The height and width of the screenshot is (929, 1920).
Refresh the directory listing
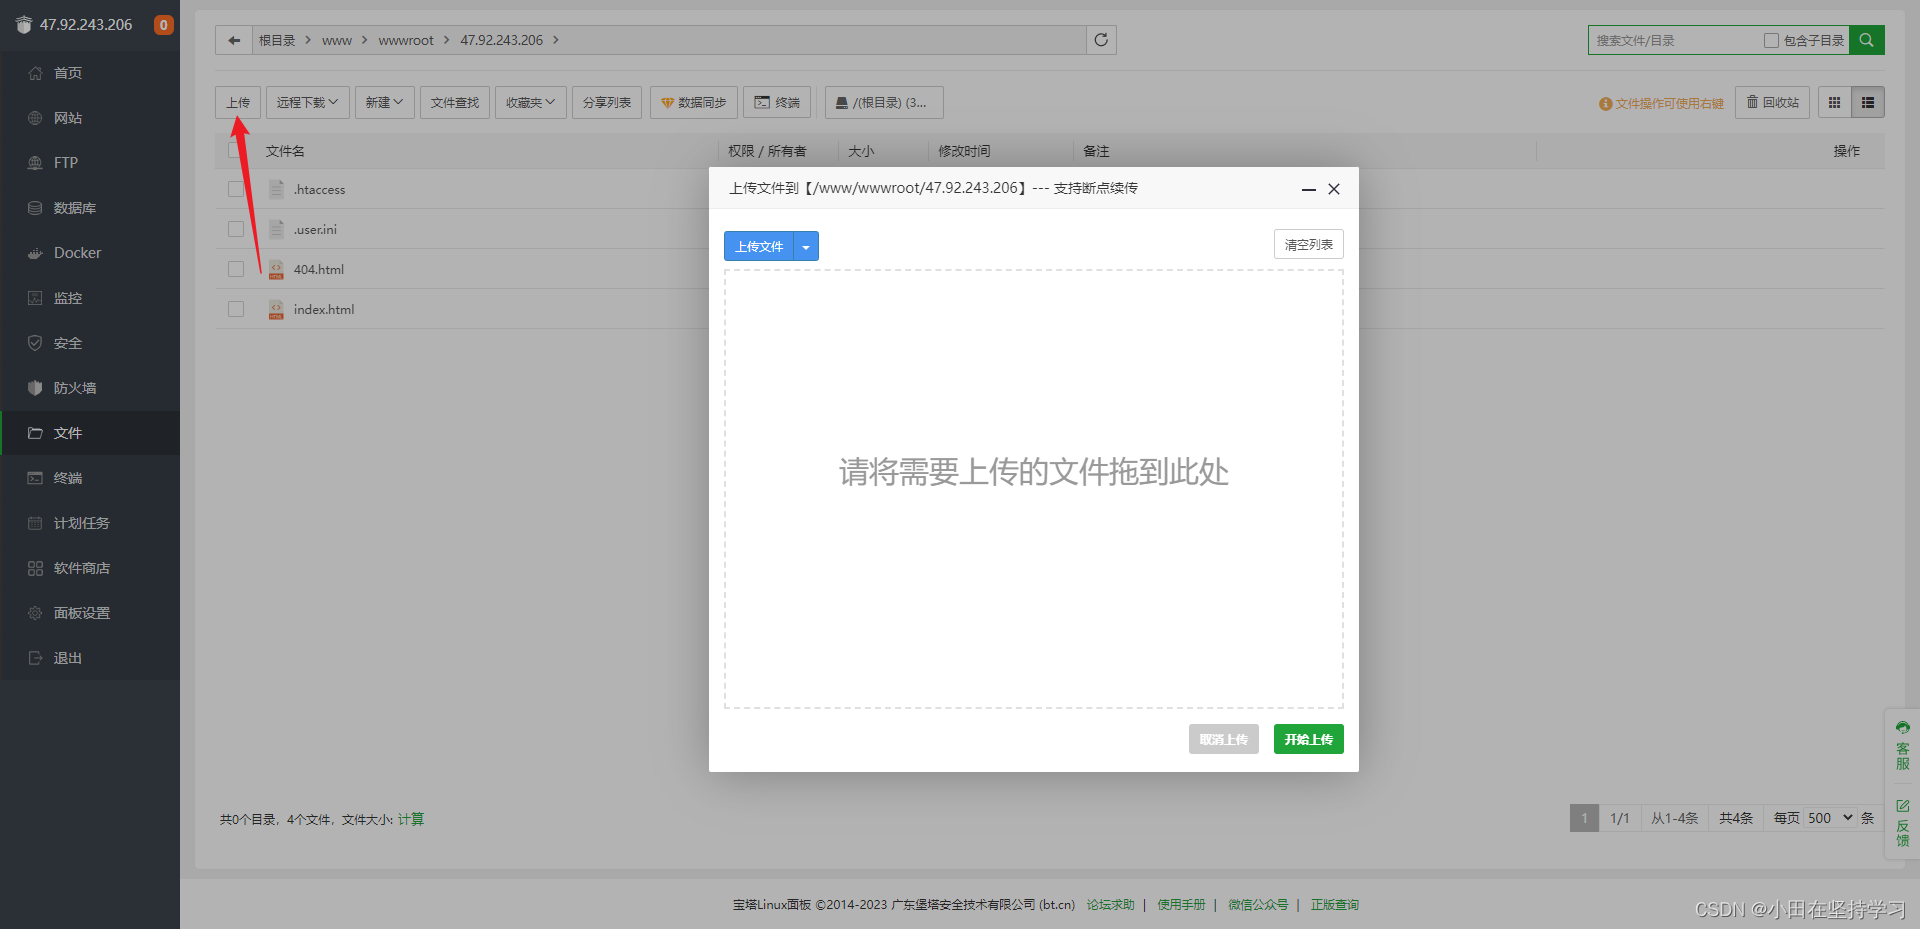coord(1101,40)
